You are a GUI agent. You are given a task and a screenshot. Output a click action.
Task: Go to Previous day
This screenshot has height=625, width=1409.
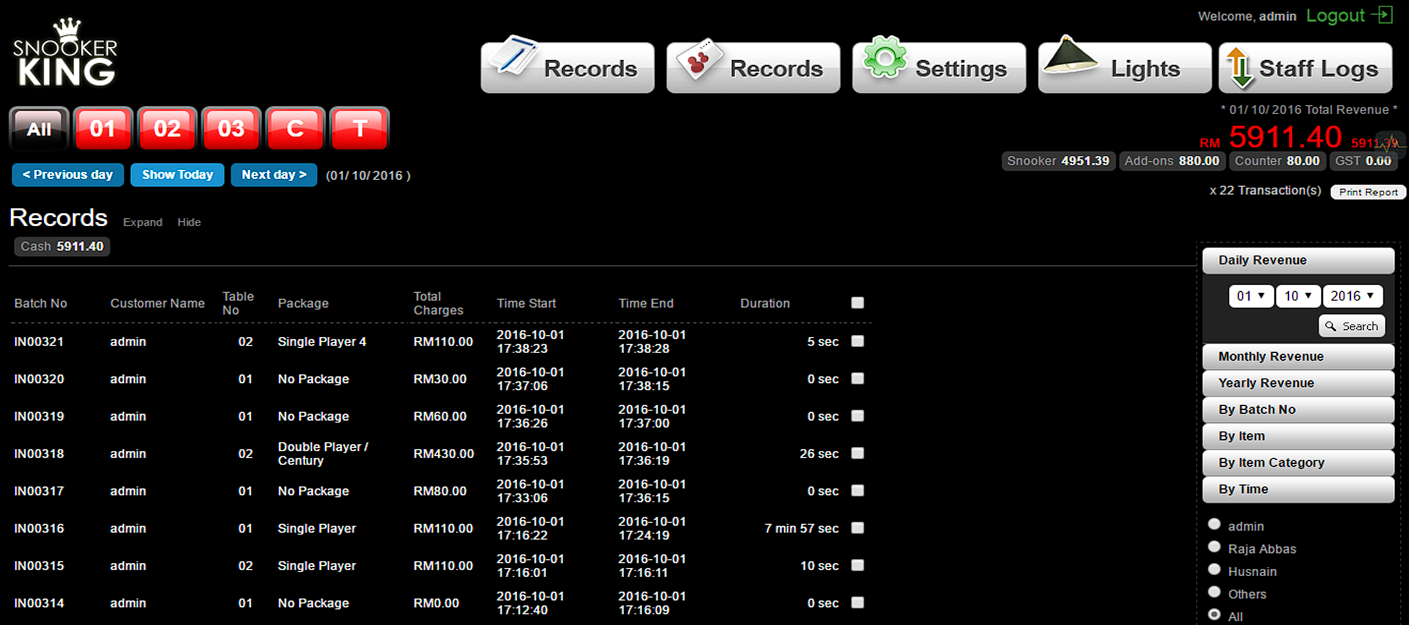click(68, 175)
